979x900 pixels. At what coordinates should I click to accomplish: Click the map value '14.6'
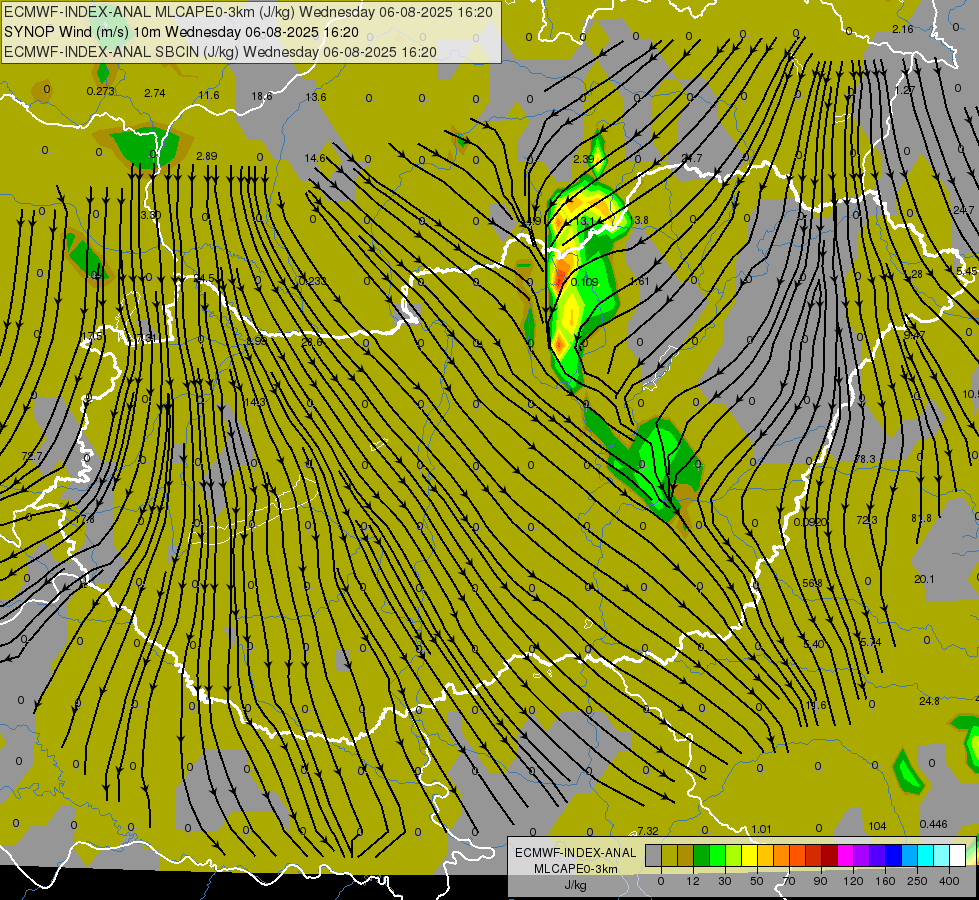point(315,158)
